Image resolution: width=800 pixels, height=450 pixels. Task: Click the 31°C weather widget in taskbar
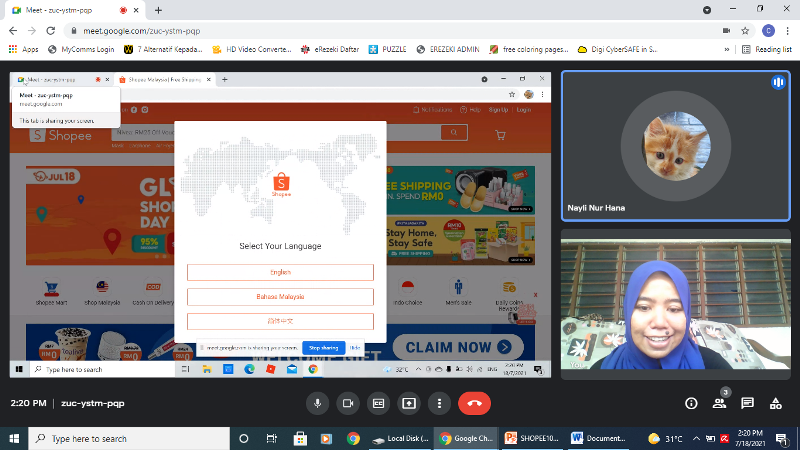coord(665,438)
